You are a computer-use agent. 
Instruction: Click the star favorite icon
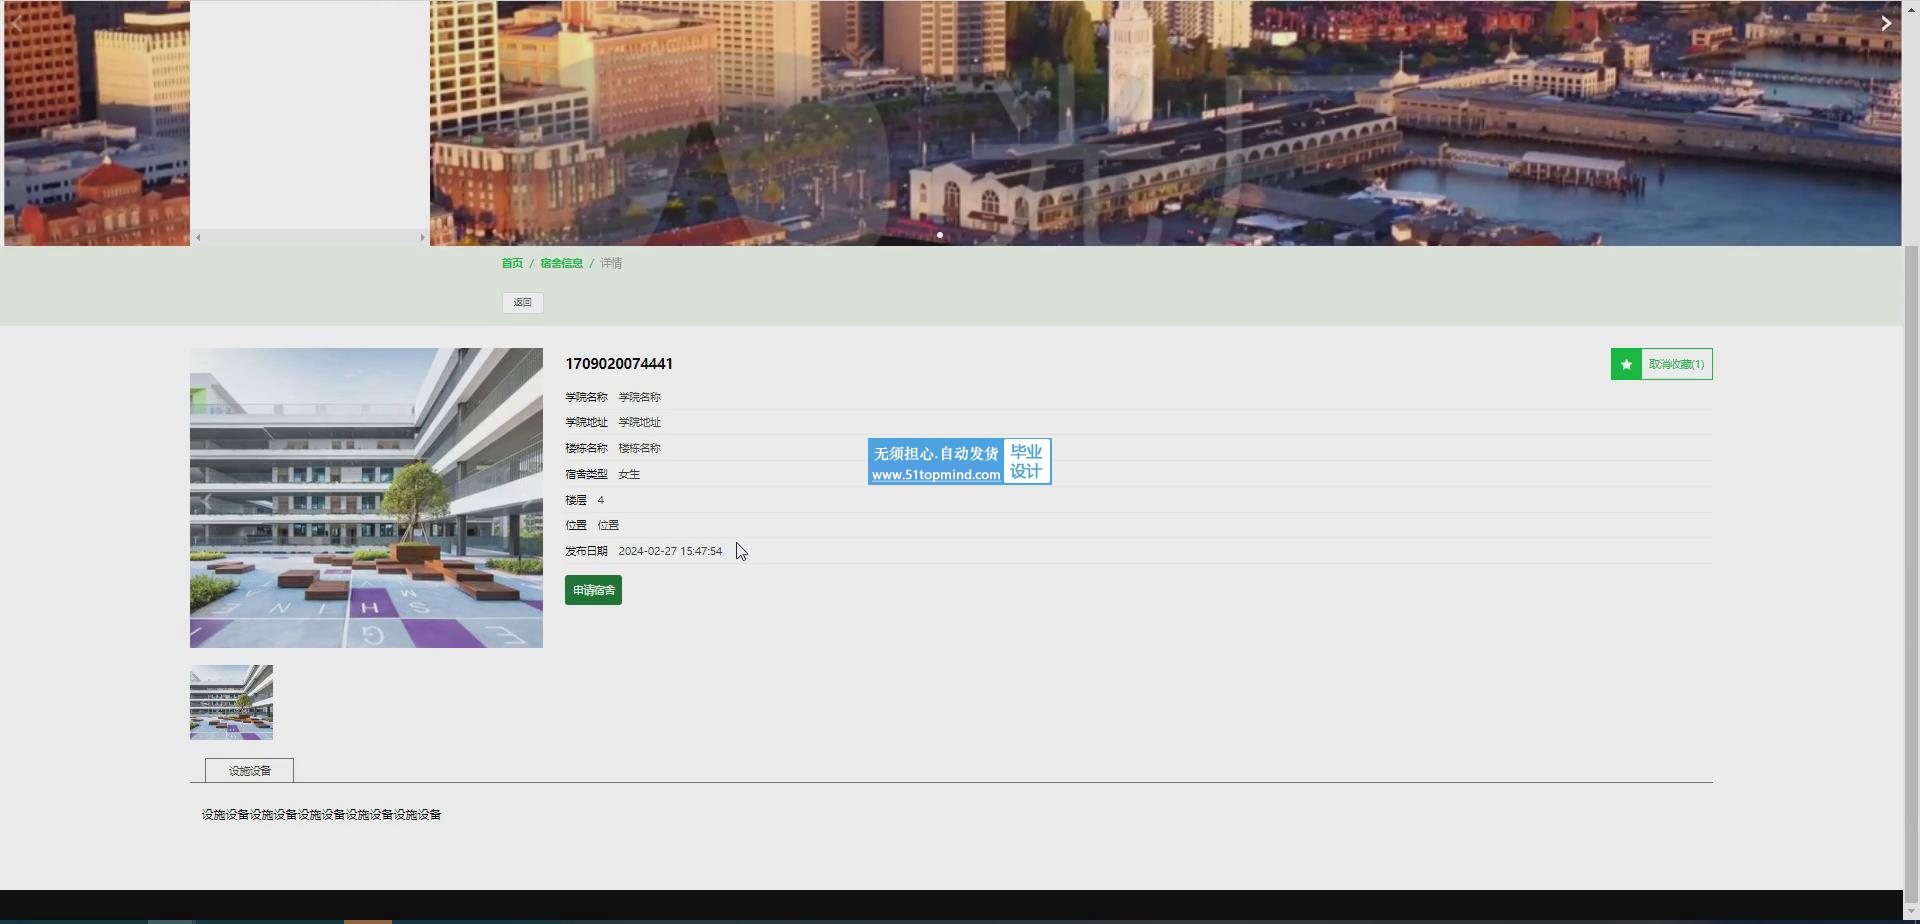pos(1626,364)
